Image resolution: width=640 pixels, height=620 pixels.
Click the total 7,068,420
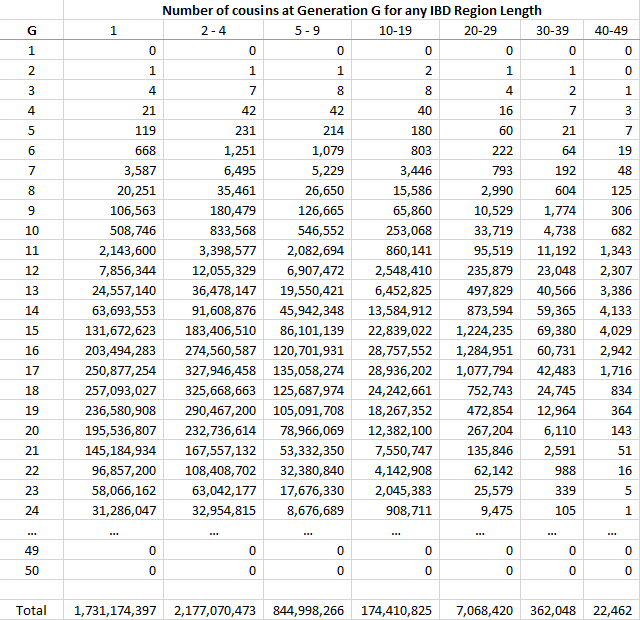click(480, 610)
